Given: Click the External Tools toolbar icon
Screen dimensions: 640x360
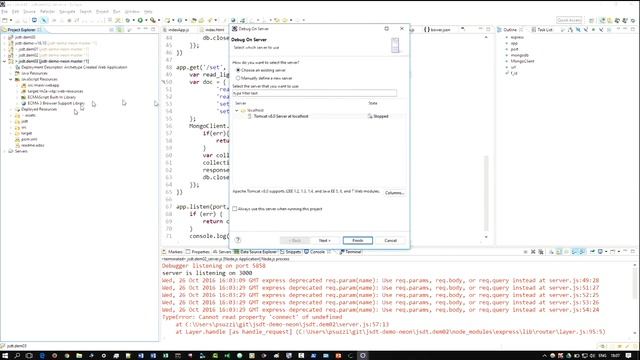Looking at the screenshot, I should tap(153, 20).
